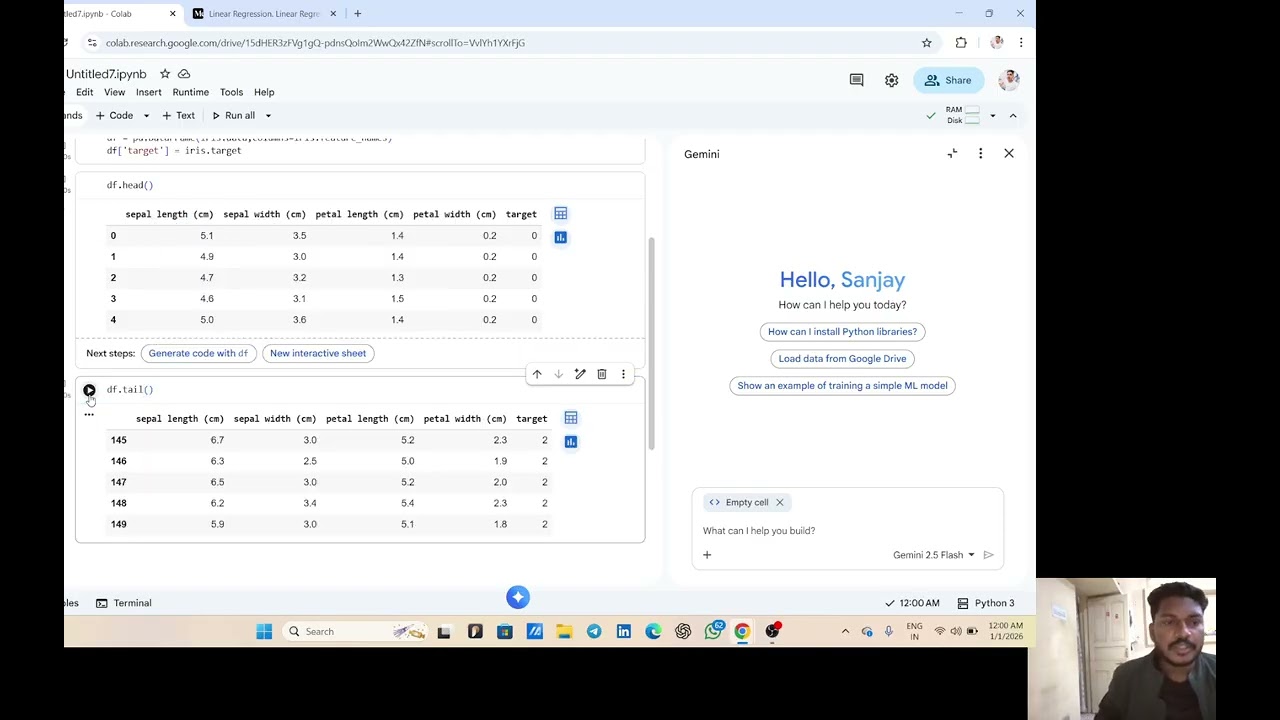Click Run all
This screenshot has height=720, width=1280.
(233, 115)
